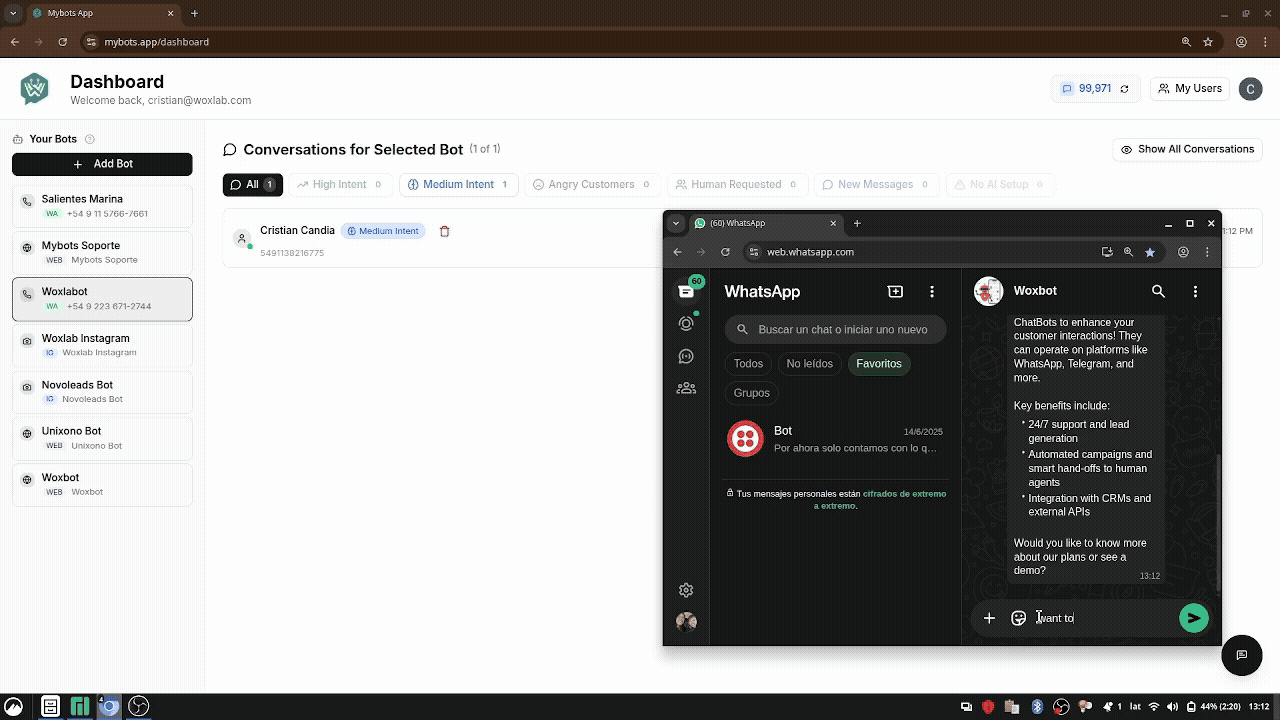Select Unixono Bot entry
This screenshot has width=1280, height=720.
point(102,438)
